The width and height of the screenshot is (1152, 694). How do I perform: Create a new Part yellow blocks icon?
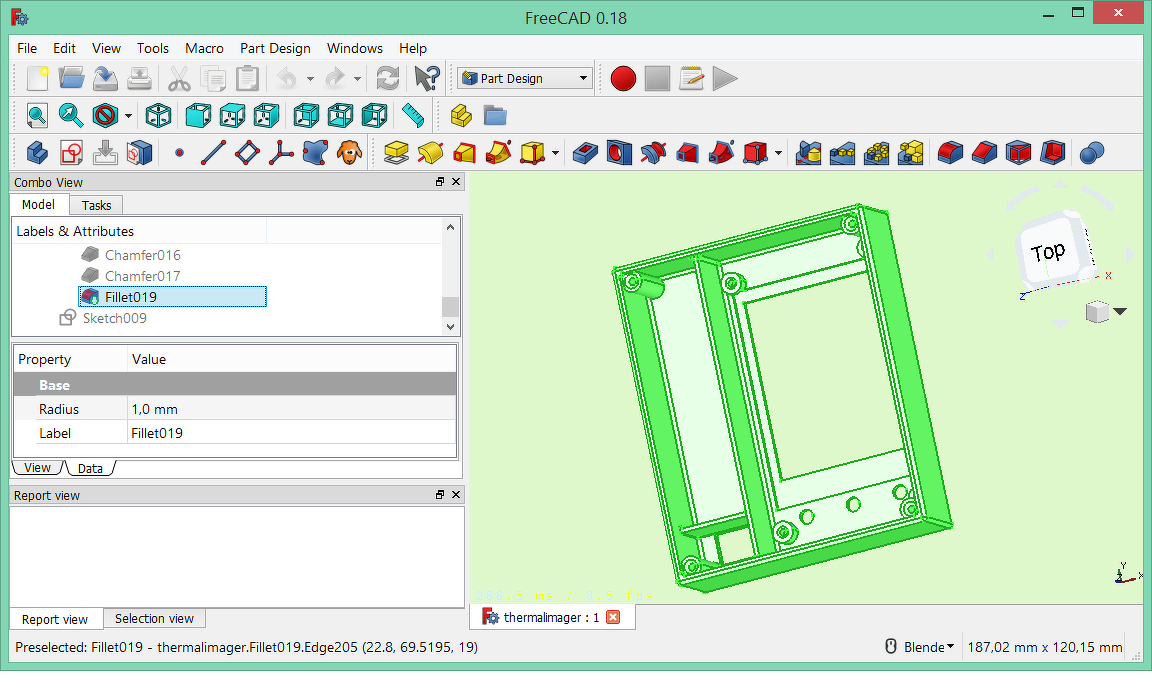point(461,115)
